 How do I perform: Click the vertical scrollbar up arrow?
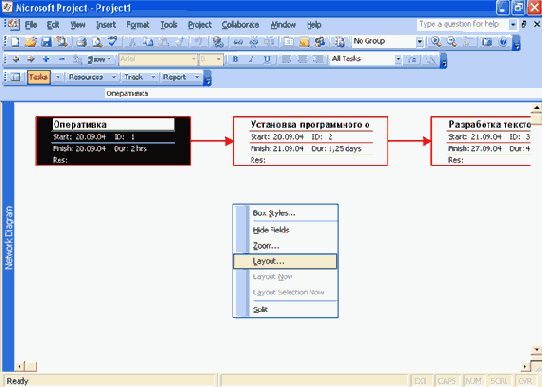[536, 108]
